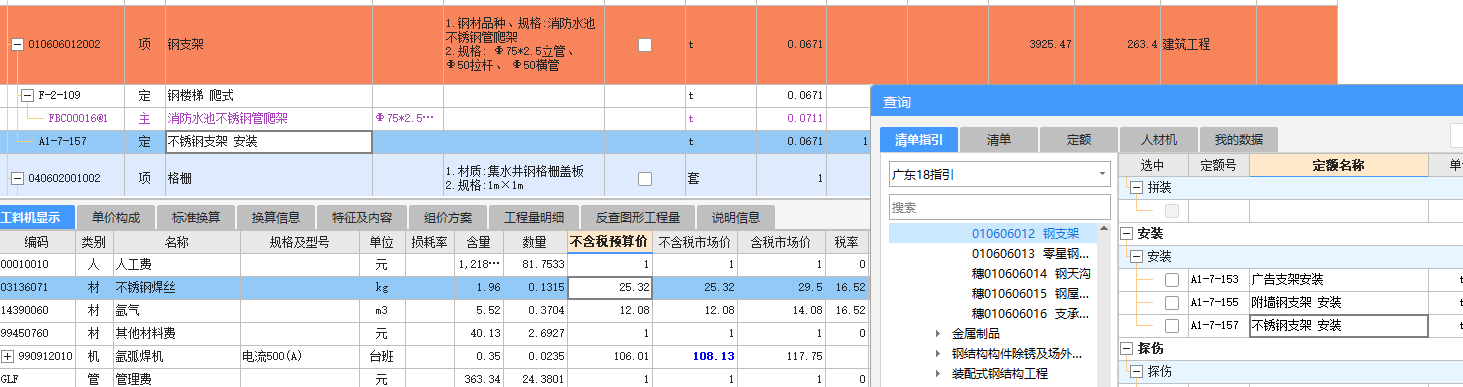Expand the 金属制品 tree node

pyautogui.click(x=938, y=334)
